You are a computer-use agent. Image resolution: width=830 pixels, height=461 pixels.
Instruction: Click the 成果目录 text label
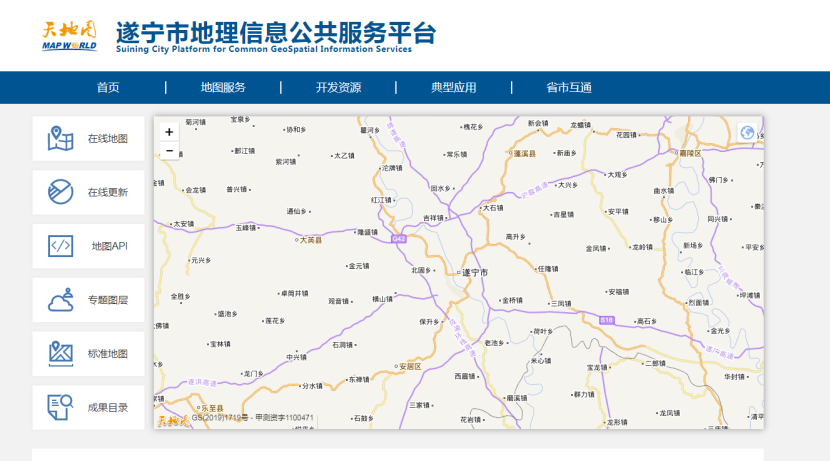(107, 407)
